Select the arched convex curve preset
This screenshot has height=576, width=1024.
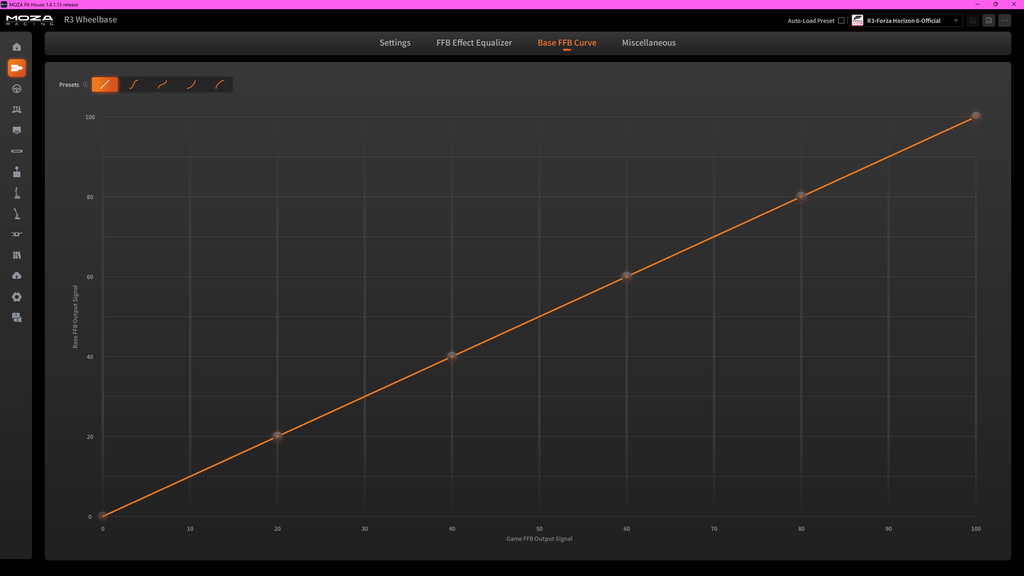(x=219, y=84)
